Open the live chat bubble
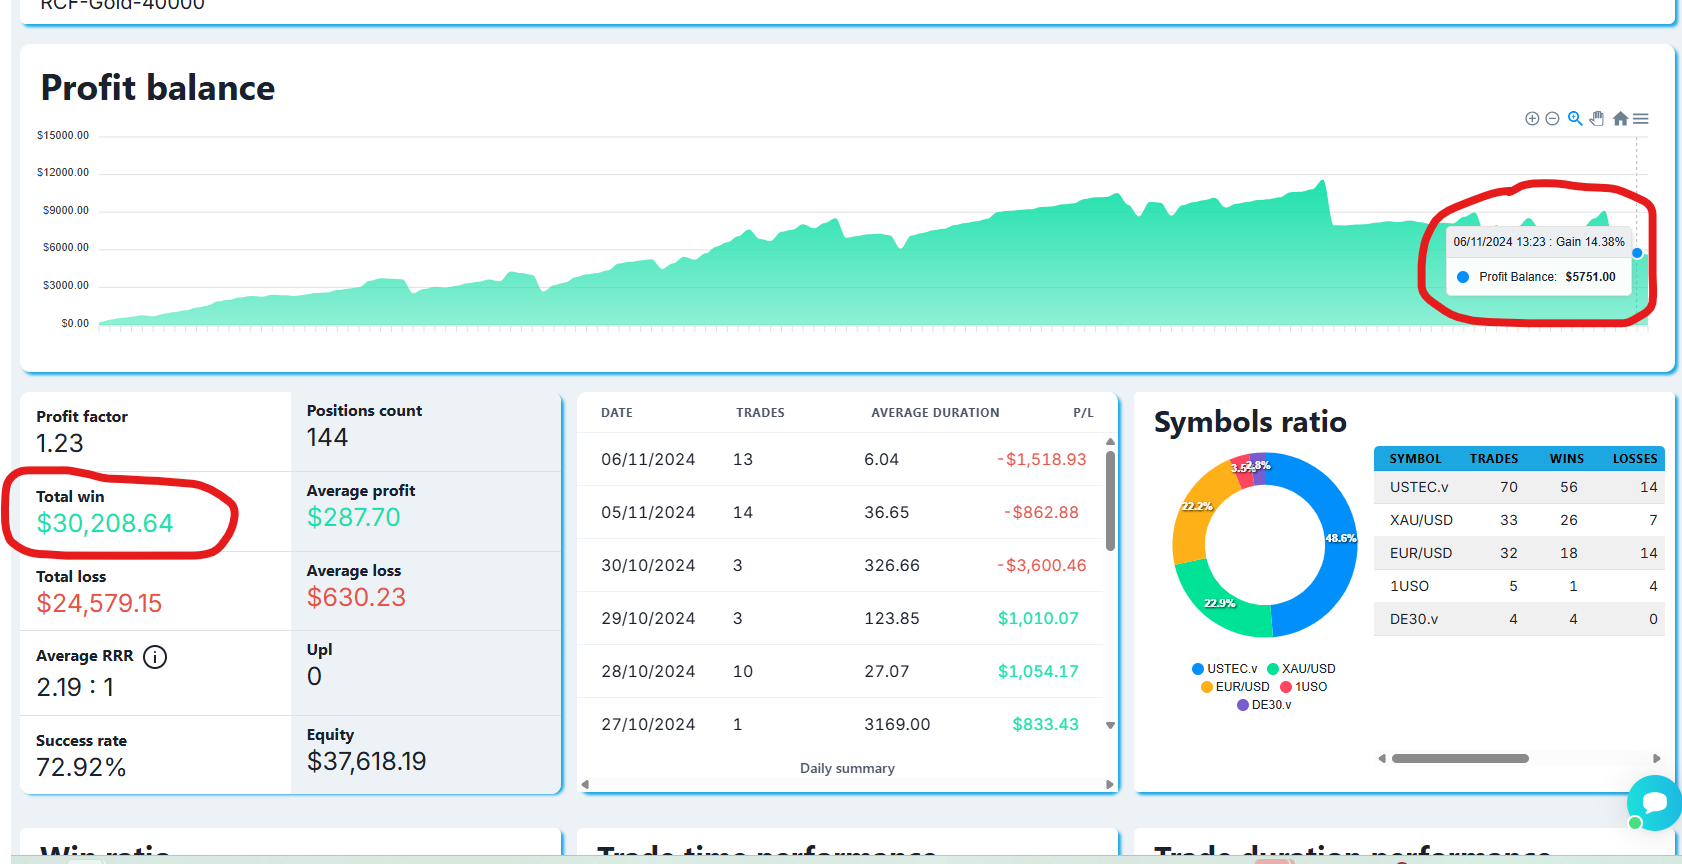This screenshot has width=1682, height=864. 1654,802
